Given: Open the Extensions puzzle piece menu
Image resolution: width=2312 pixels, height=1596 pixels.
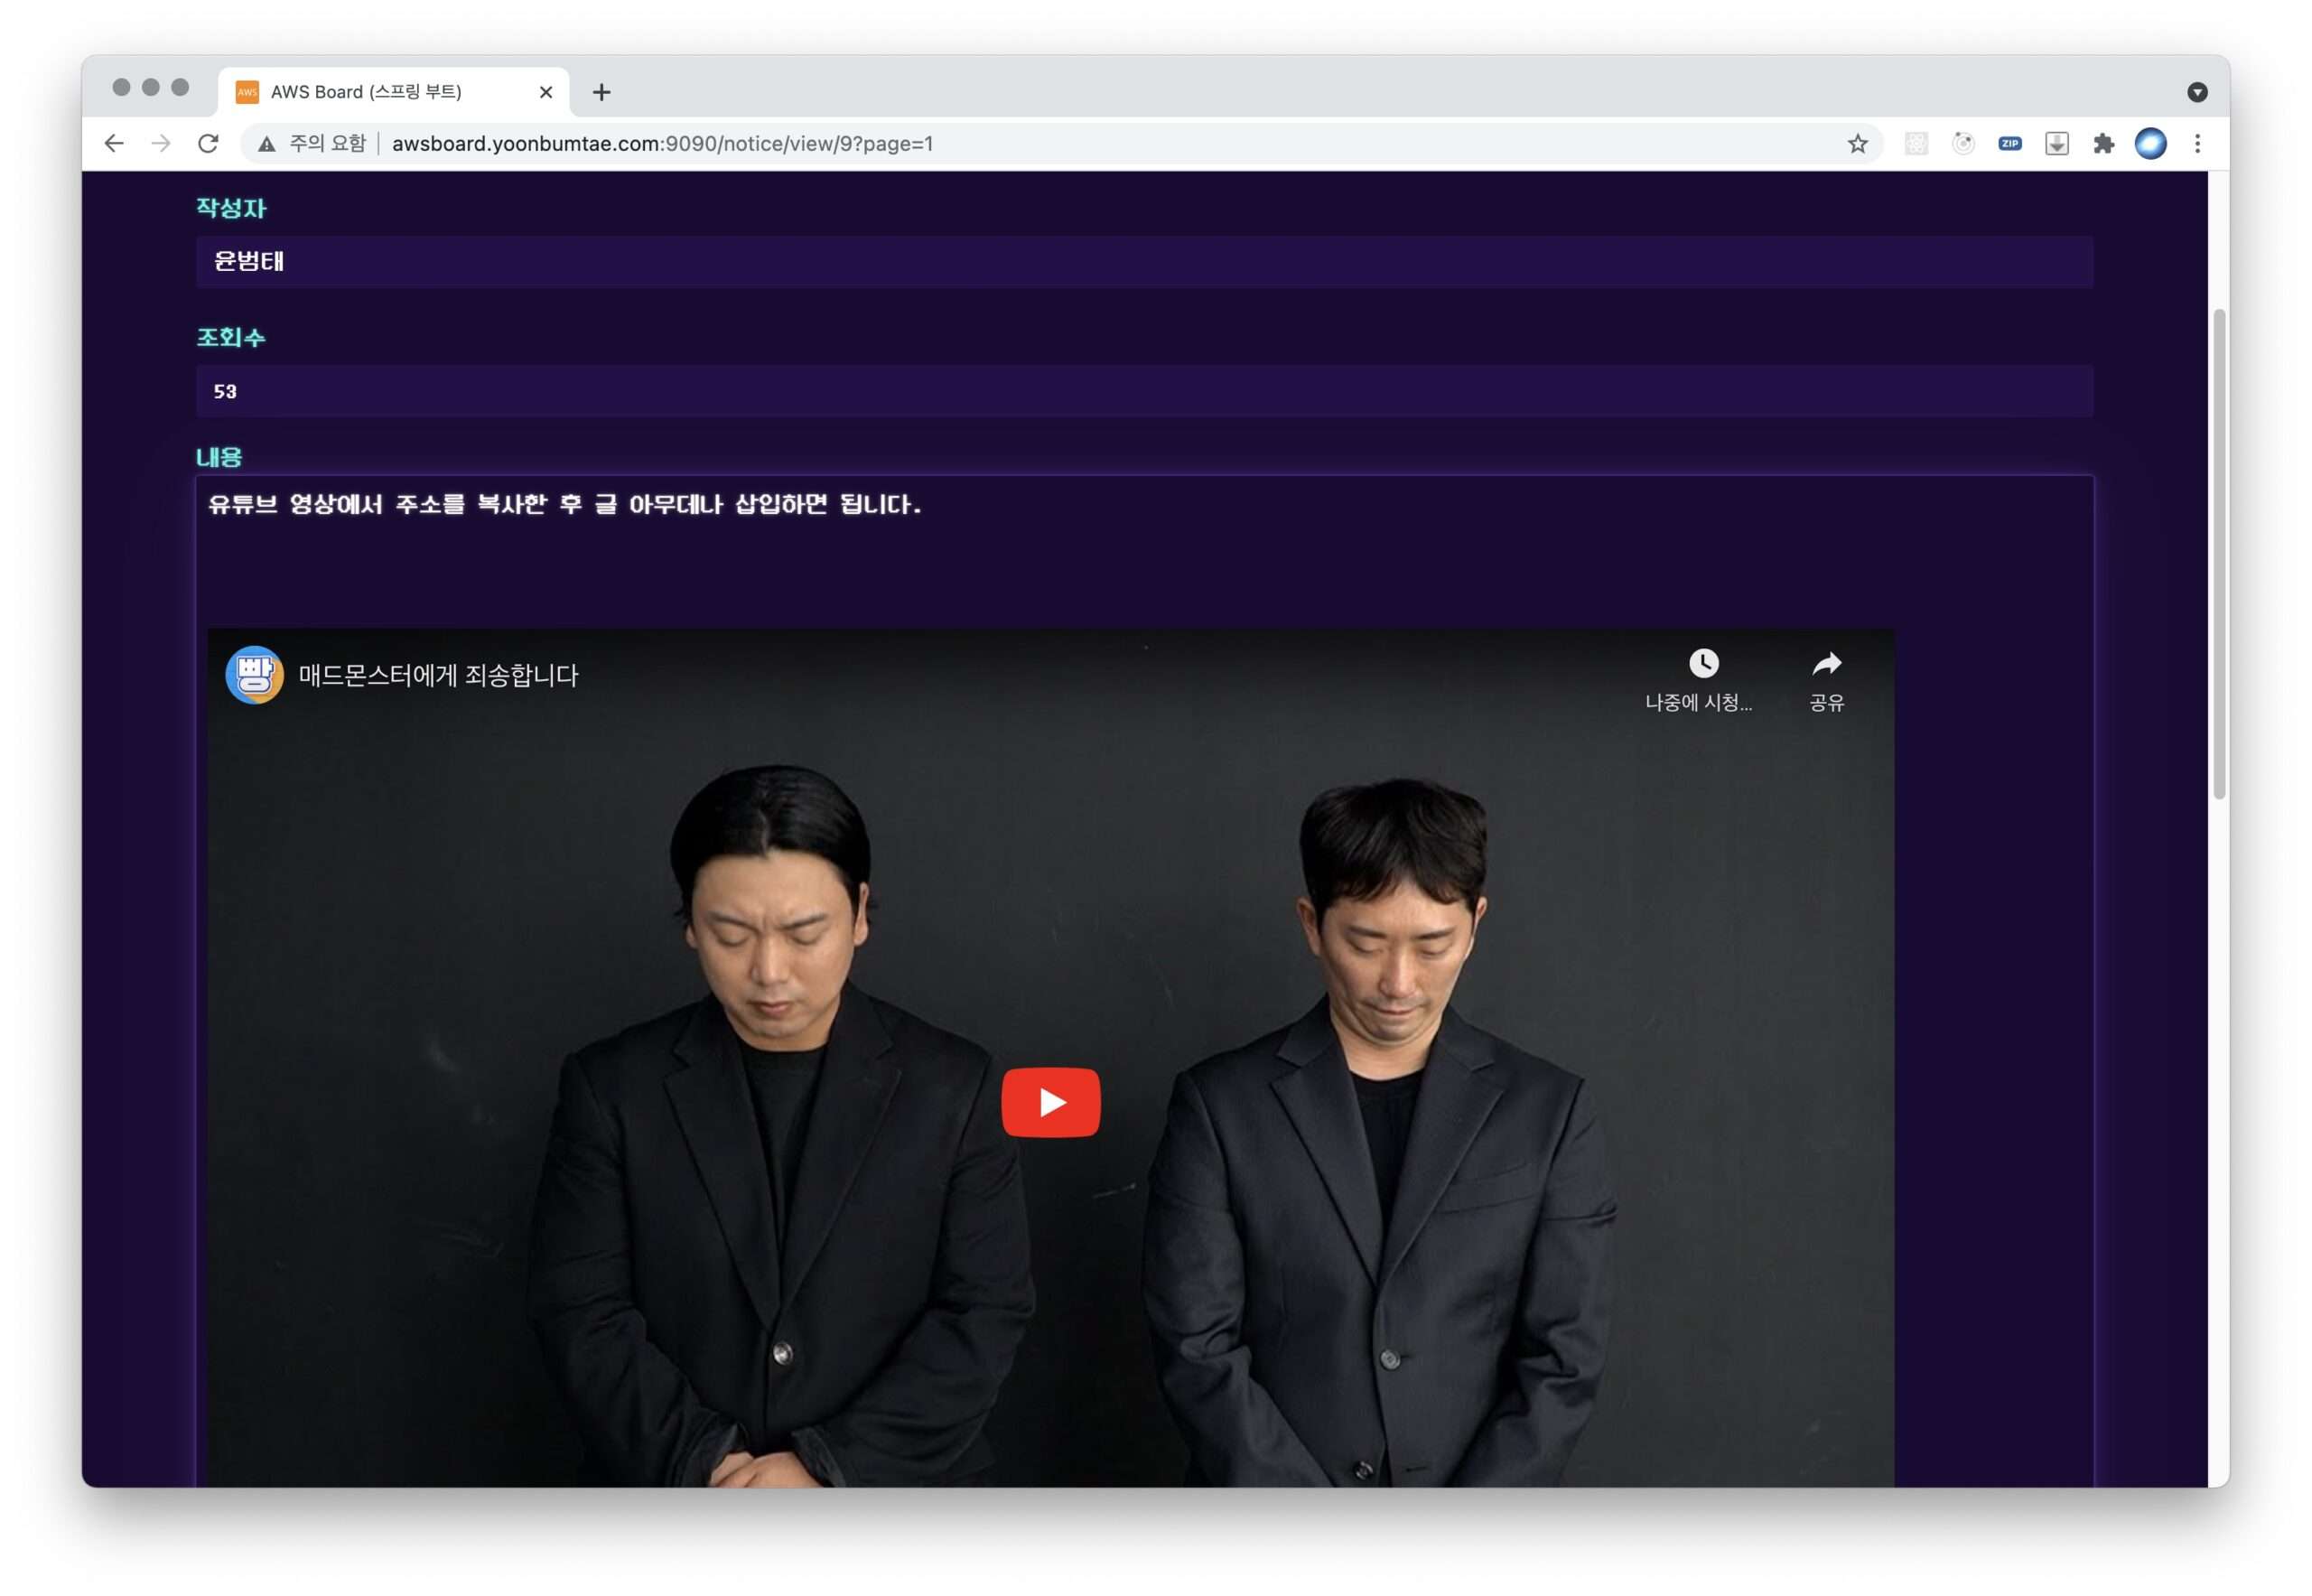Looking at the screenshot, I should pos(2103,144).
